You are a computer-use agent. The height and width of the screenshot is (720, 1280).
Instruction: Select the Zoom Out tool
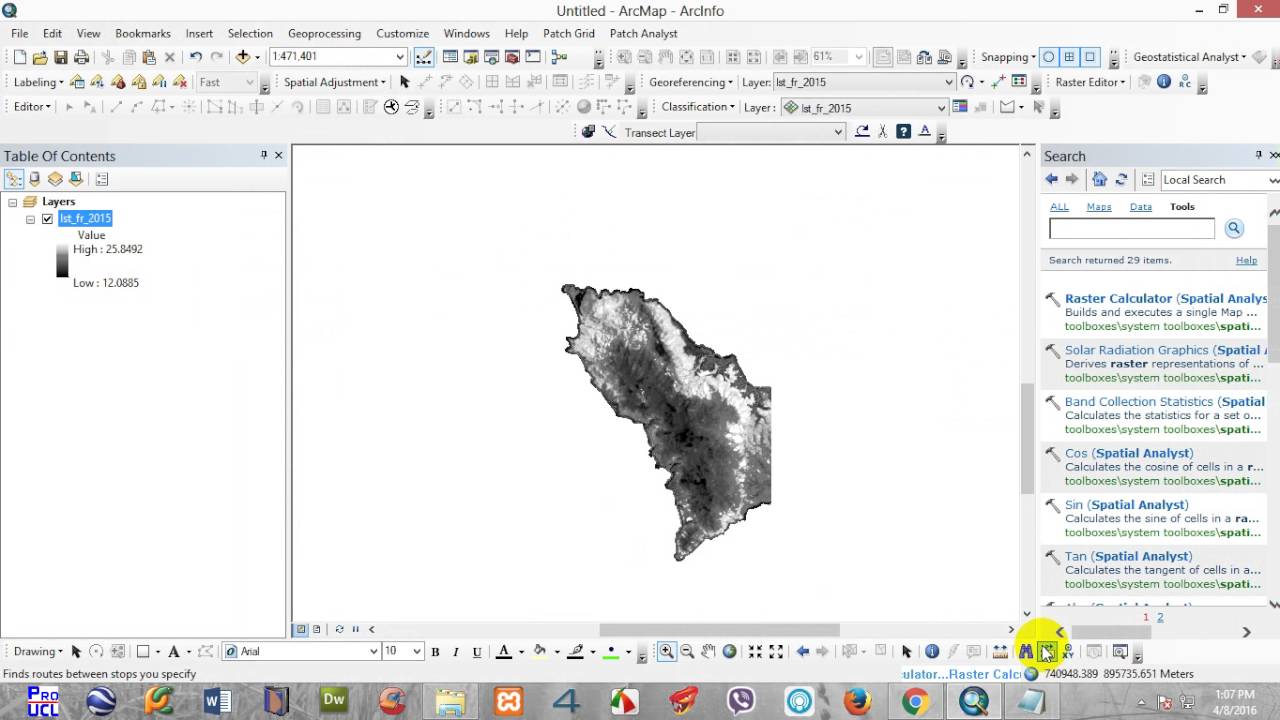(687, 651)
